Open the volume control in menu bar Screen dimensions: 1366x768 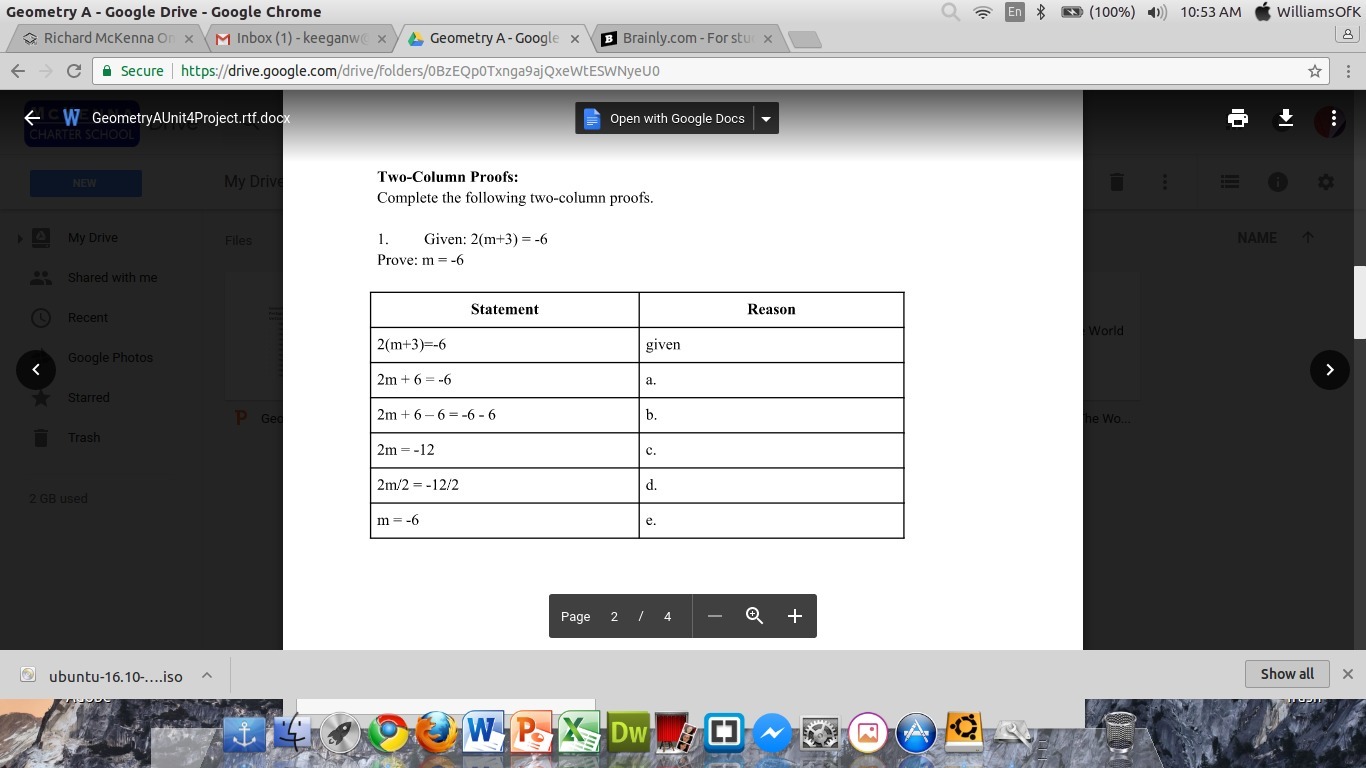pos(1158,12)
